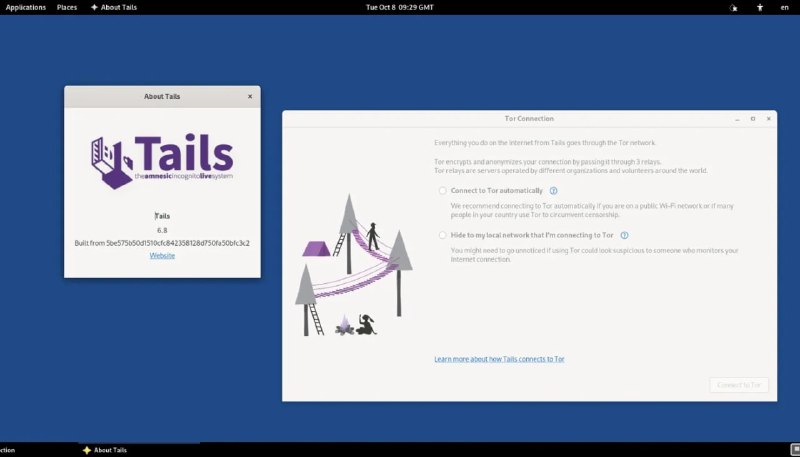
Task: Click the Tor Connection title bar text
Action: pyautogui.click(x=529, y=118)
